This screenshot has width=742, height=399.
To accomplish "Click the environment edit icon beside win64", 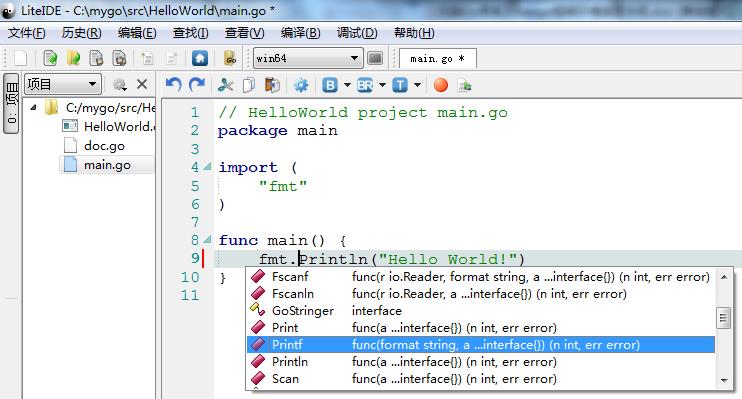I will 375,58.
